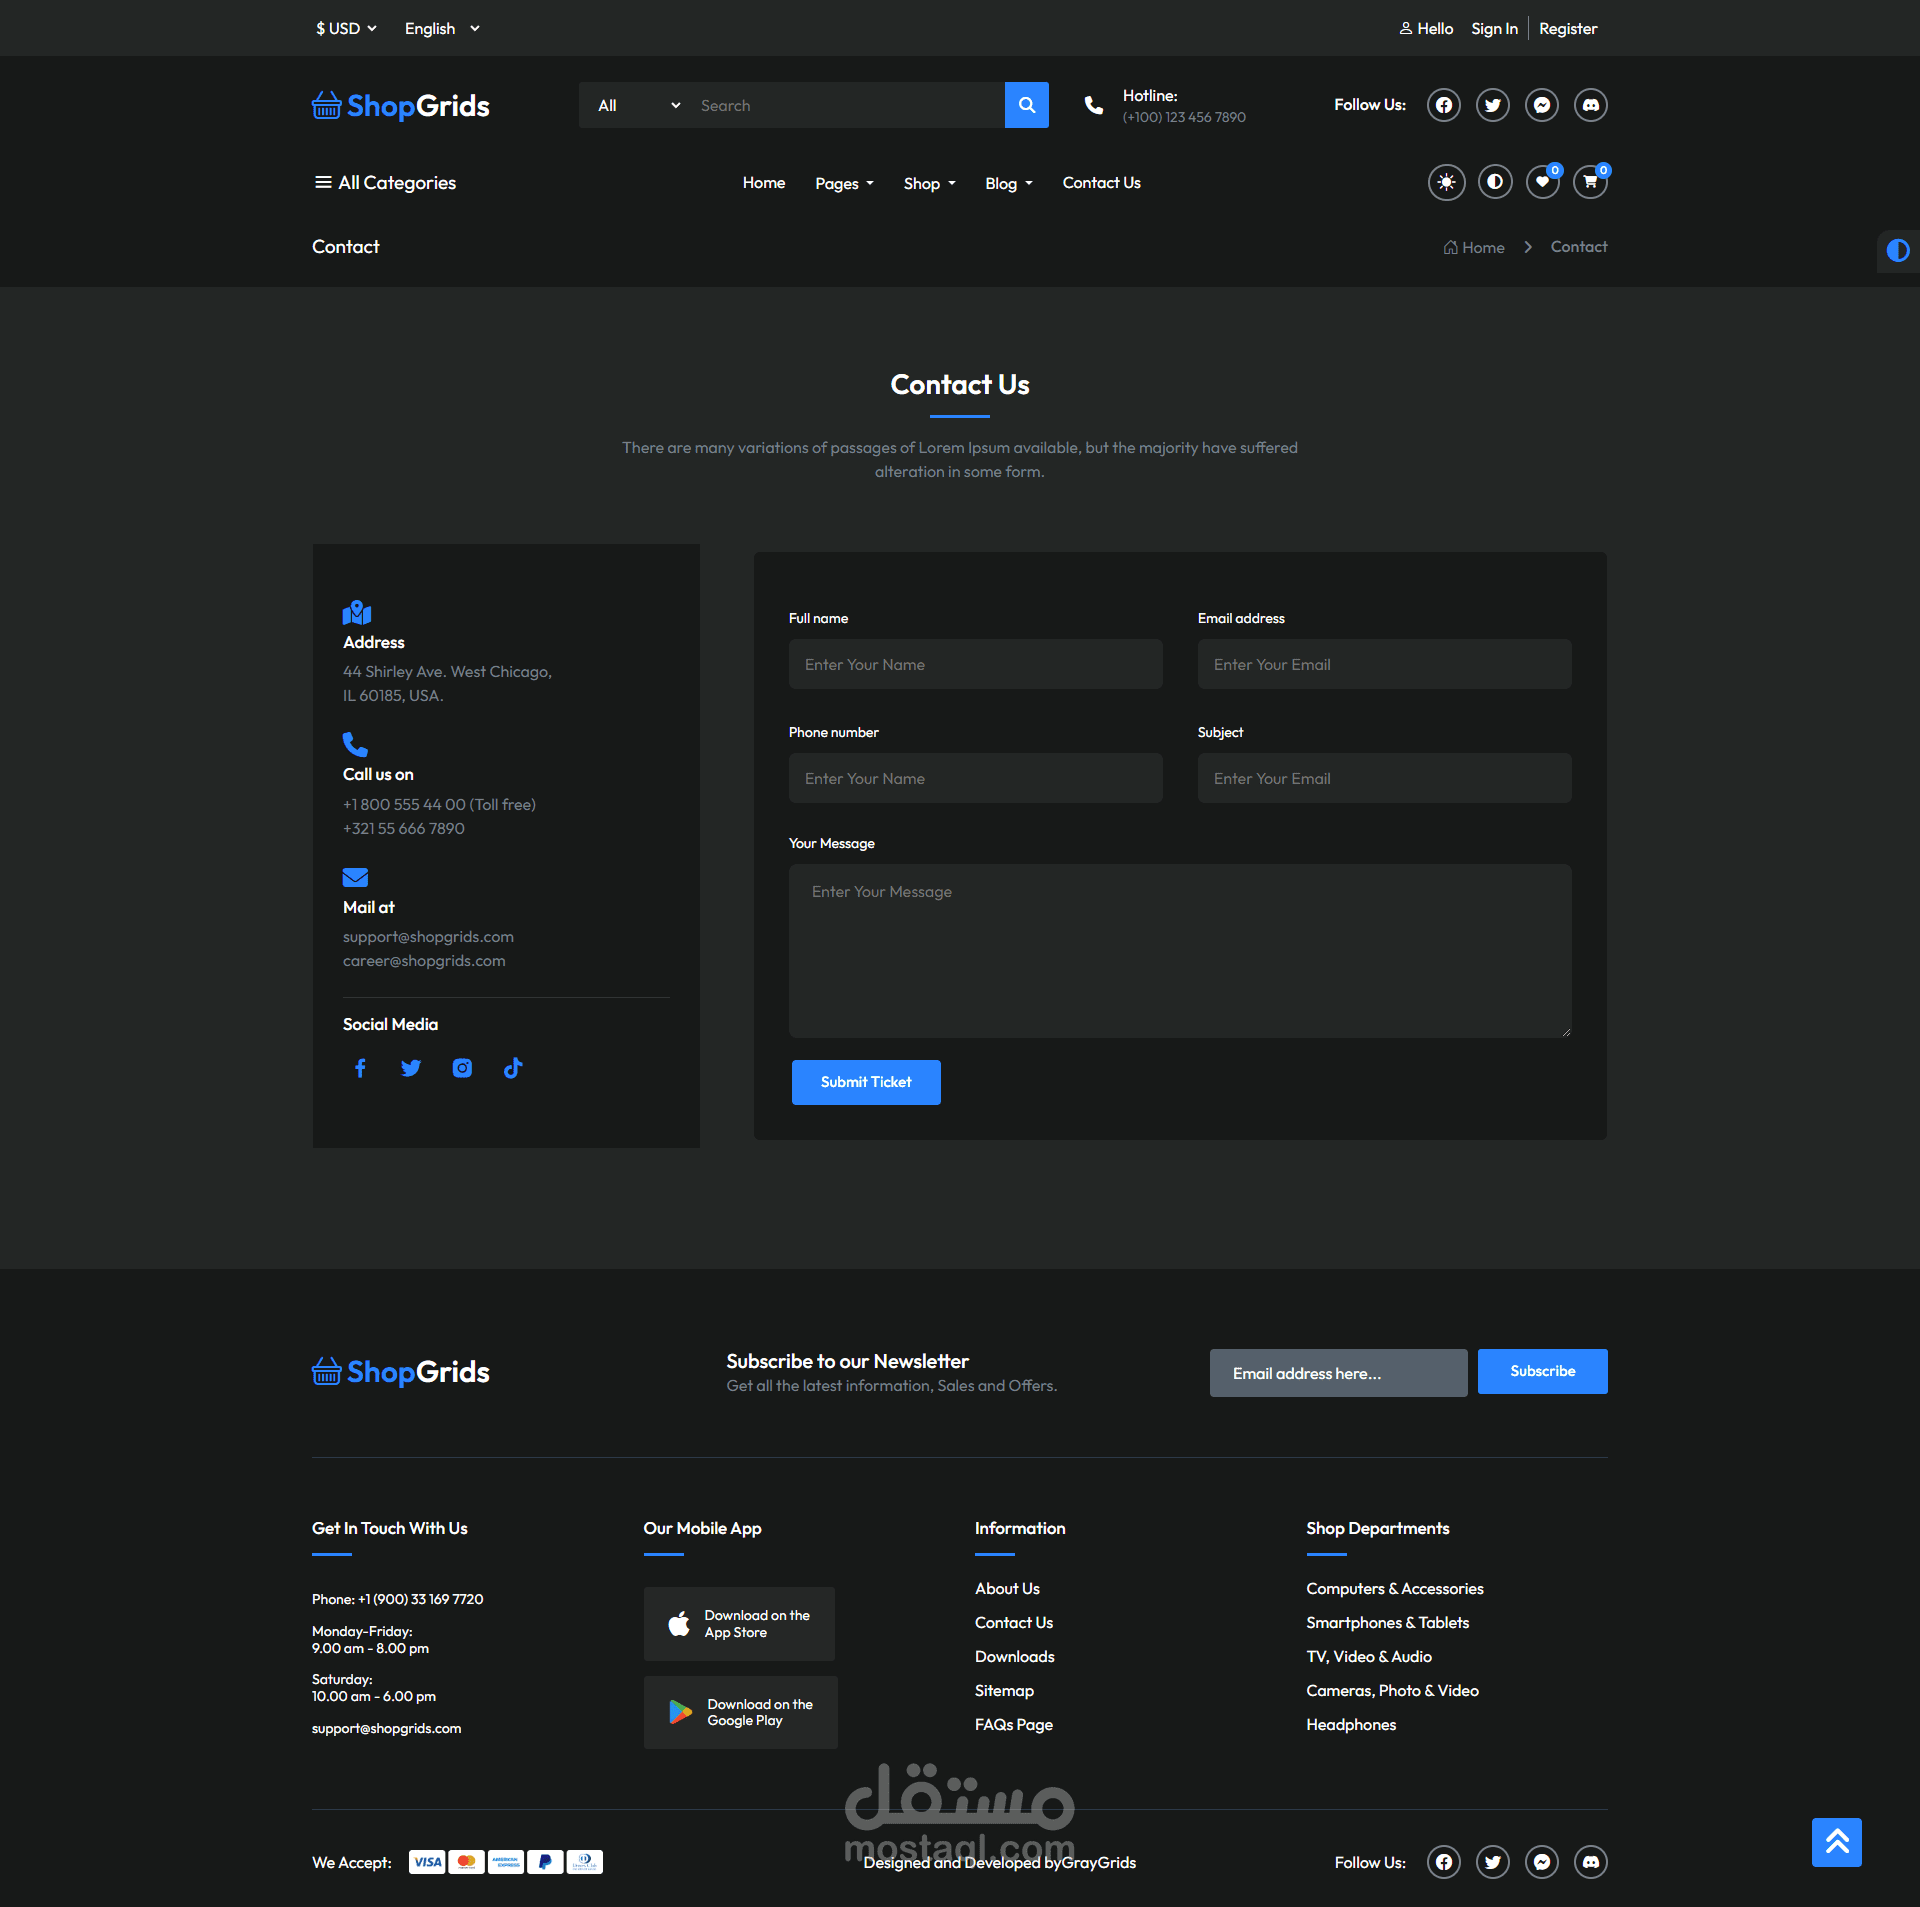Click the header Facebook follow icon
Image resolution: width=1920 pixels, height=1907 pixels.
pyautogui.click(x=1443, y=105)
